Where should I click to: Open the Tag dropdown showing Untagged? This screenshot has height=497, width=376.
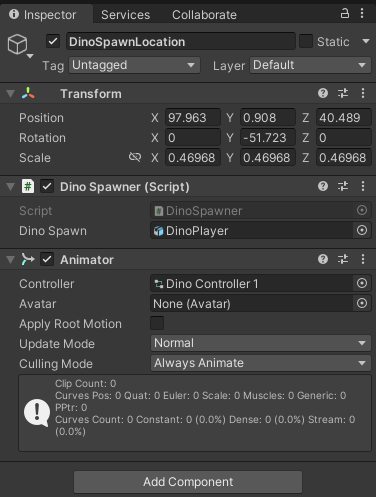(x=134, y=65)
